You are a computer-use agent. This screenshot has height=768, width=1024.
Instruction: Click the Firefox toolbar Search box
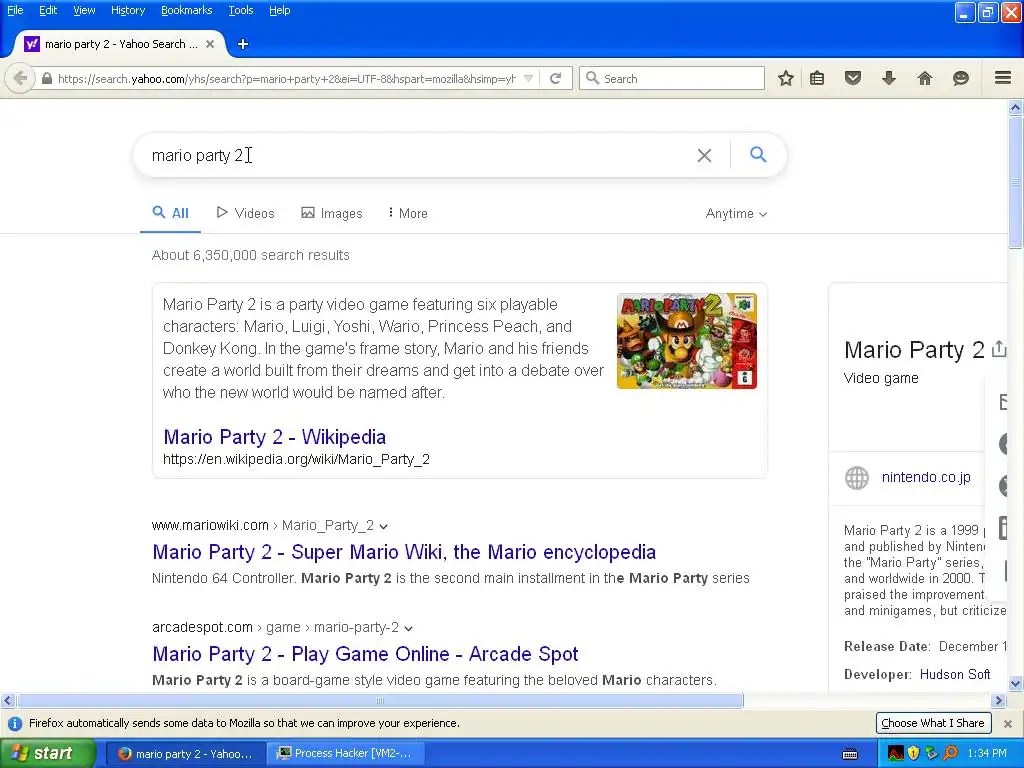click(672, 78)
